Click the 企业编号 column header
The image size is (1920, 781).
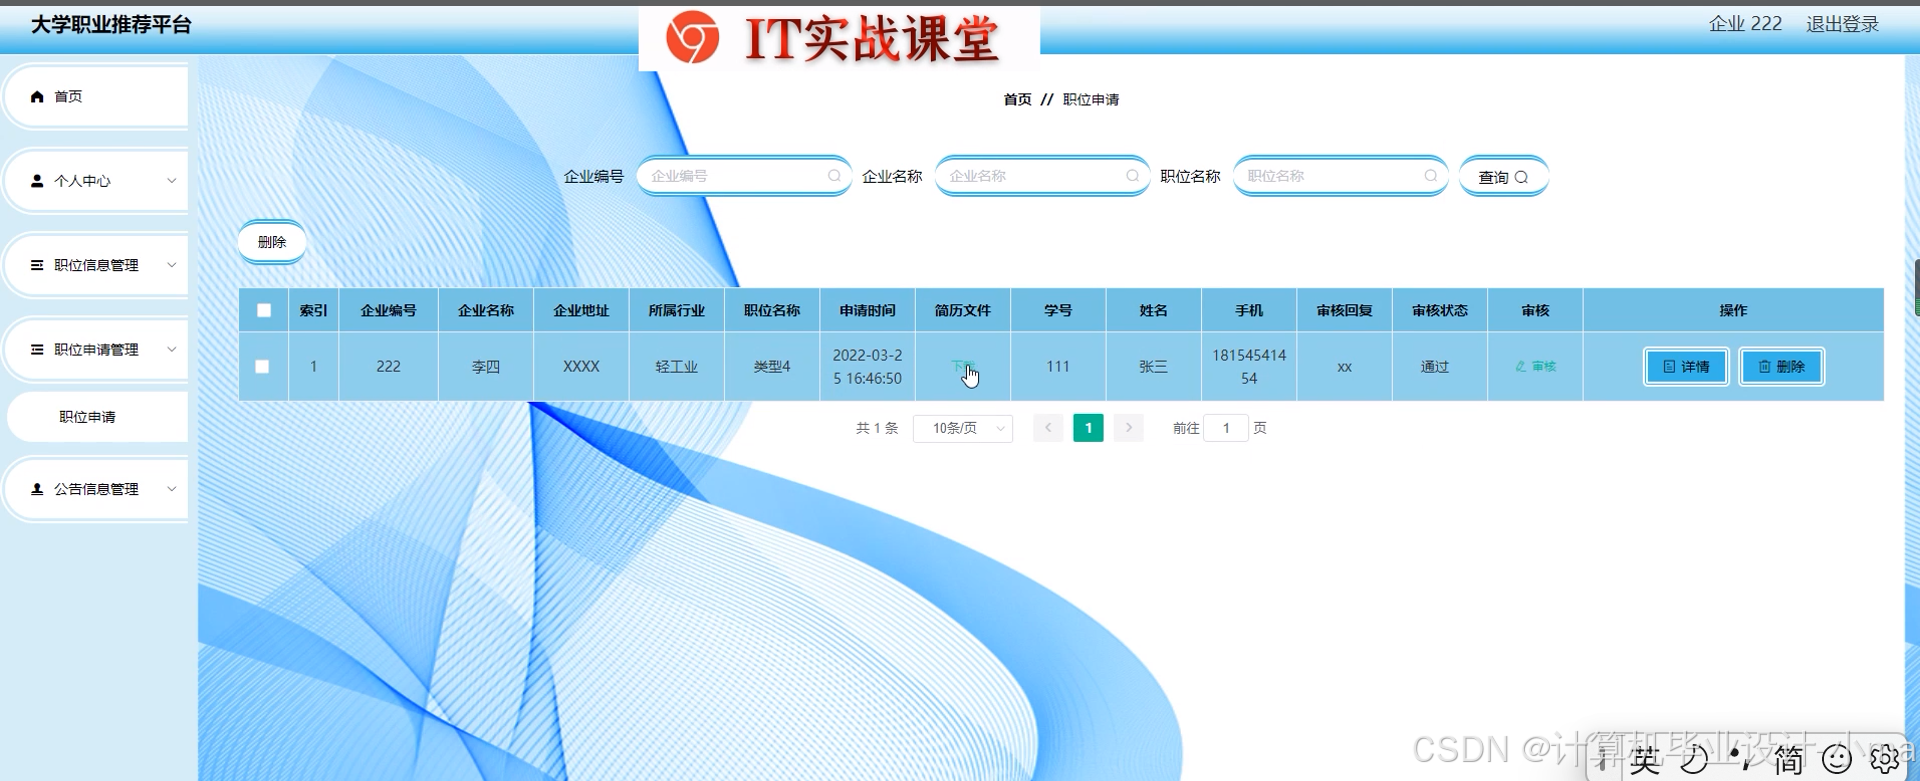click(388, 311)
